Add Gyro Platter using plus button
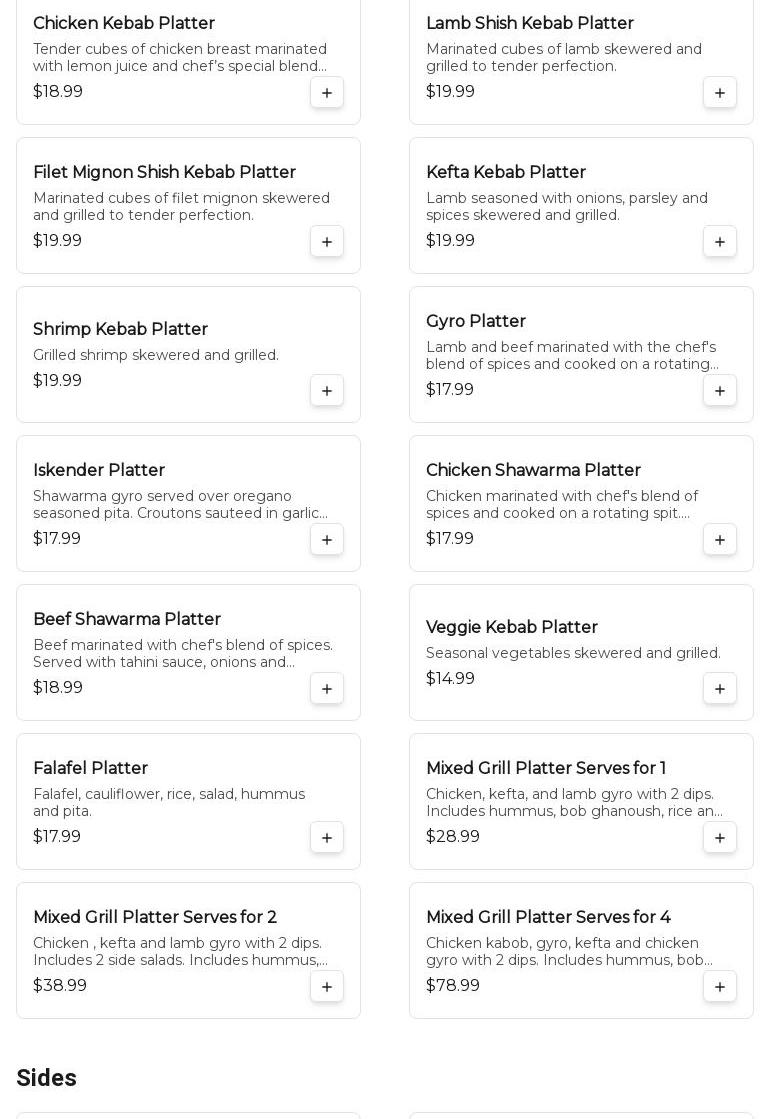The image size is (770, 1119). coord(720,391)
